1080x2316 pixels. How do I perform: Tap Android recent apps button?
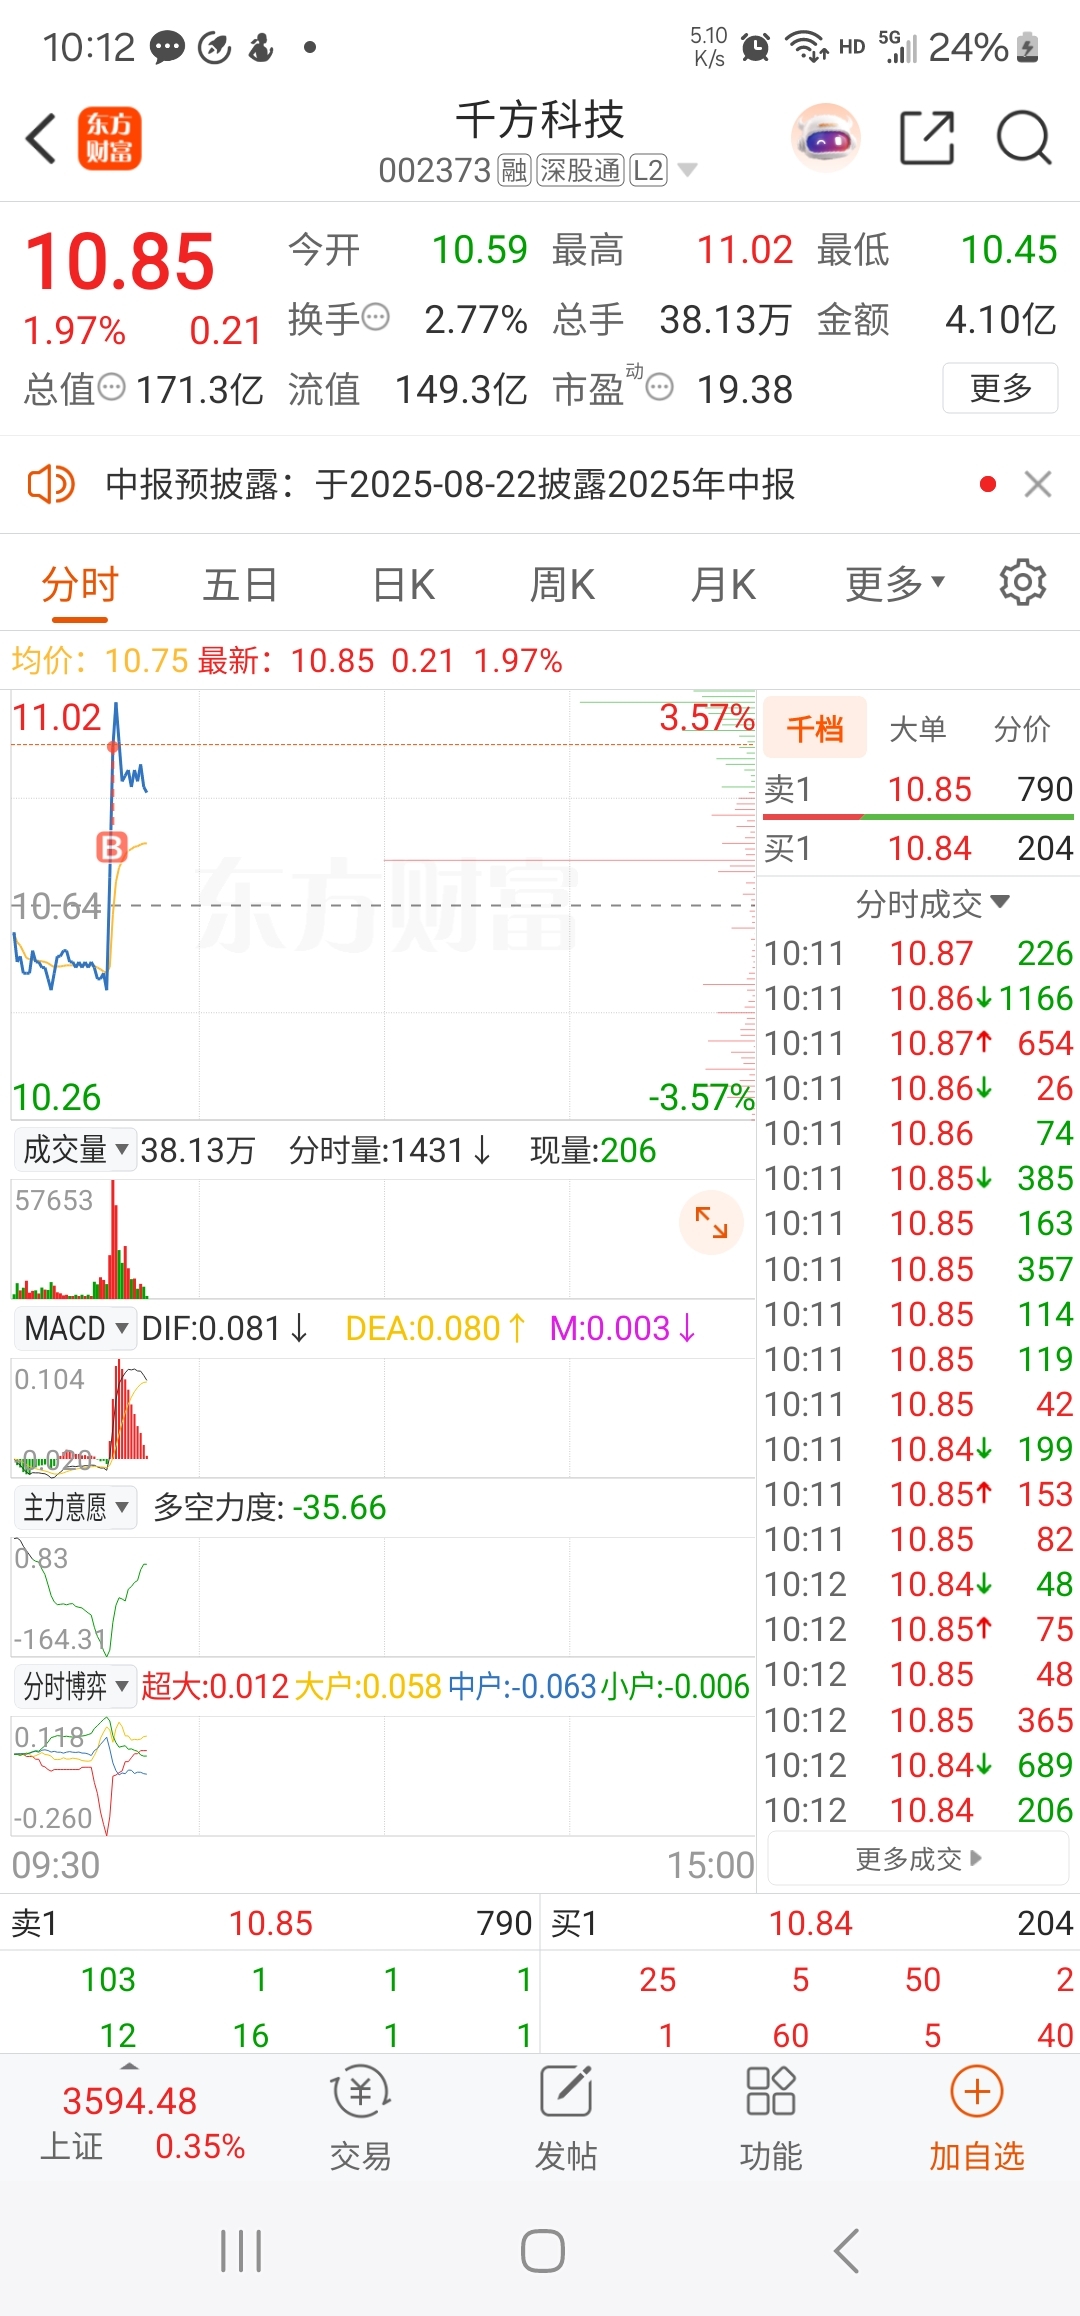[241, 2251]
